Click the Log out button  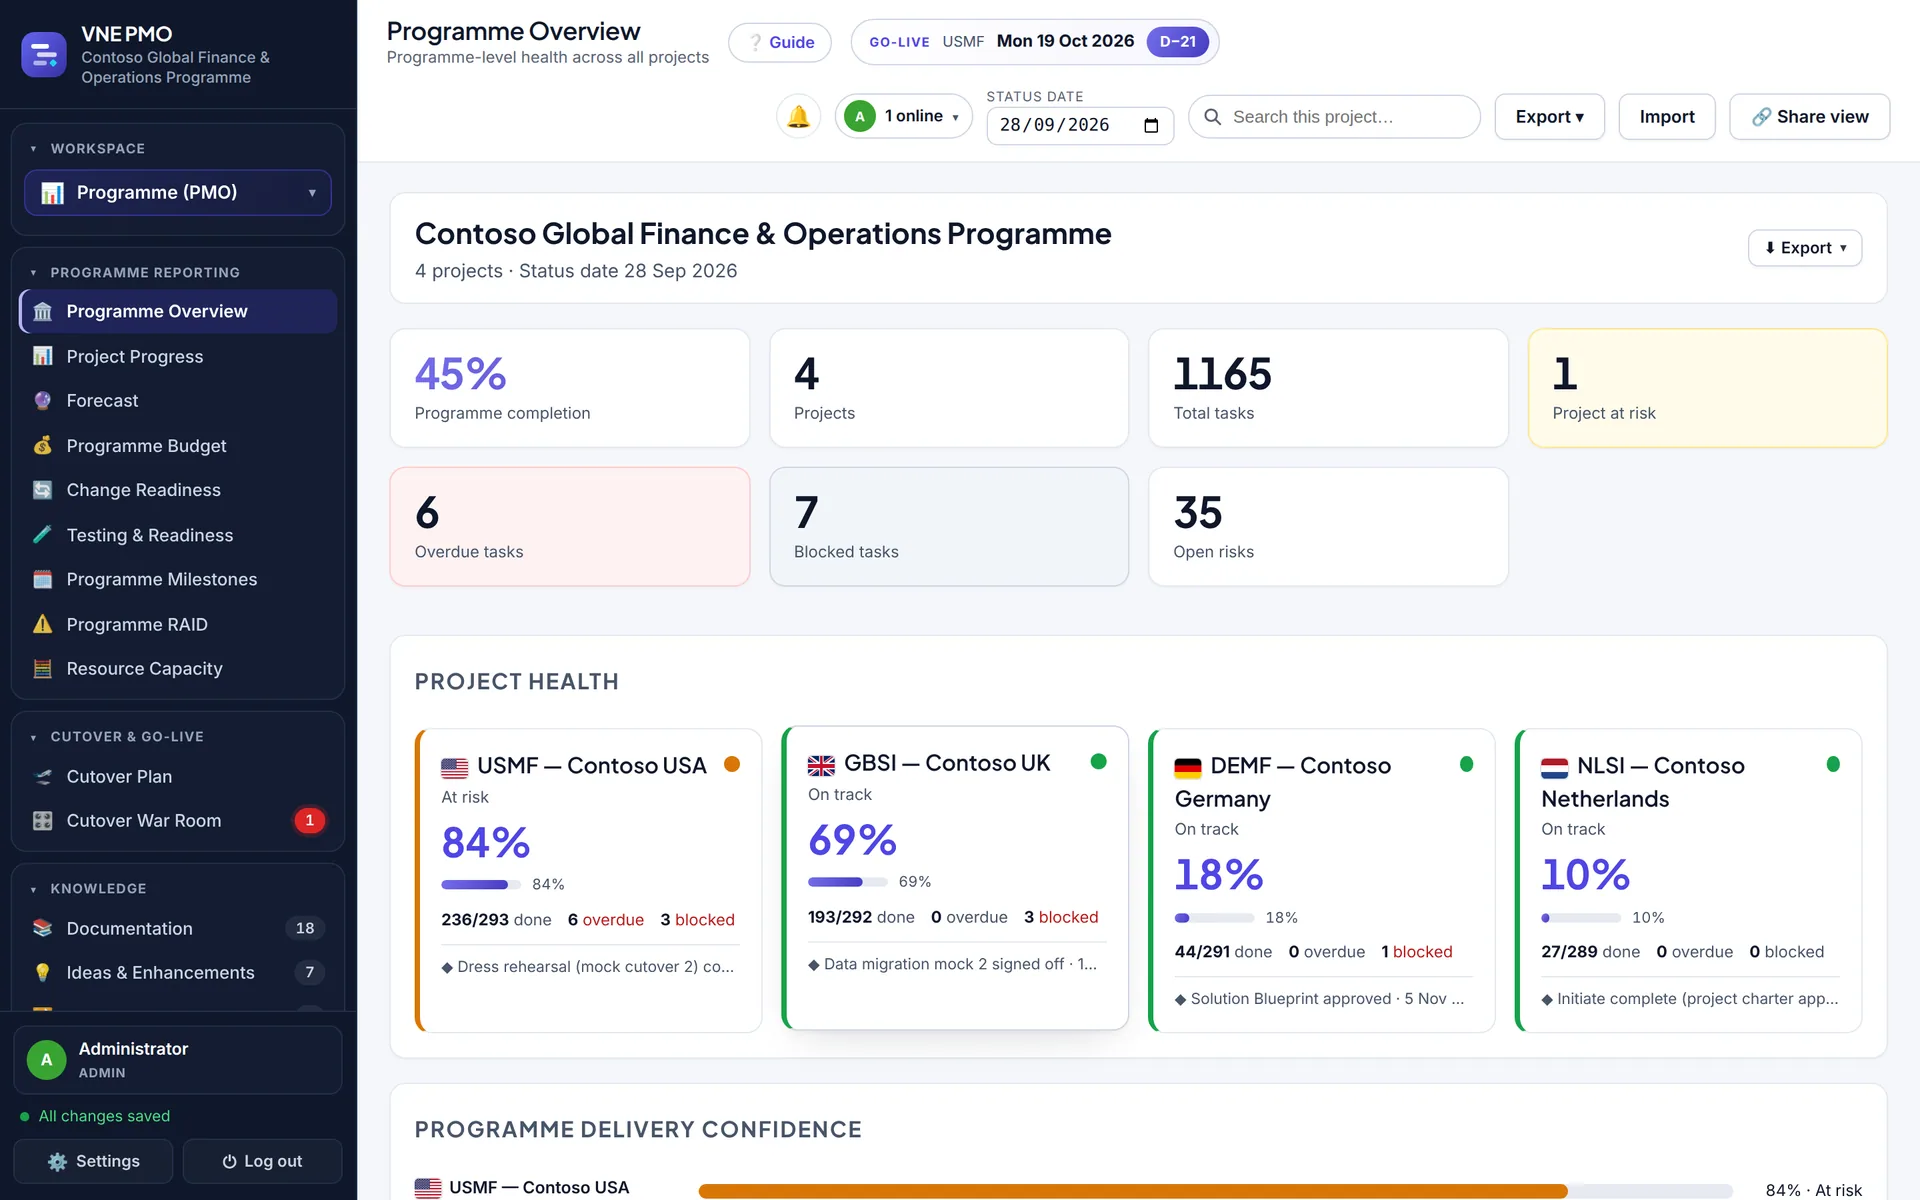click(262, 1161)
